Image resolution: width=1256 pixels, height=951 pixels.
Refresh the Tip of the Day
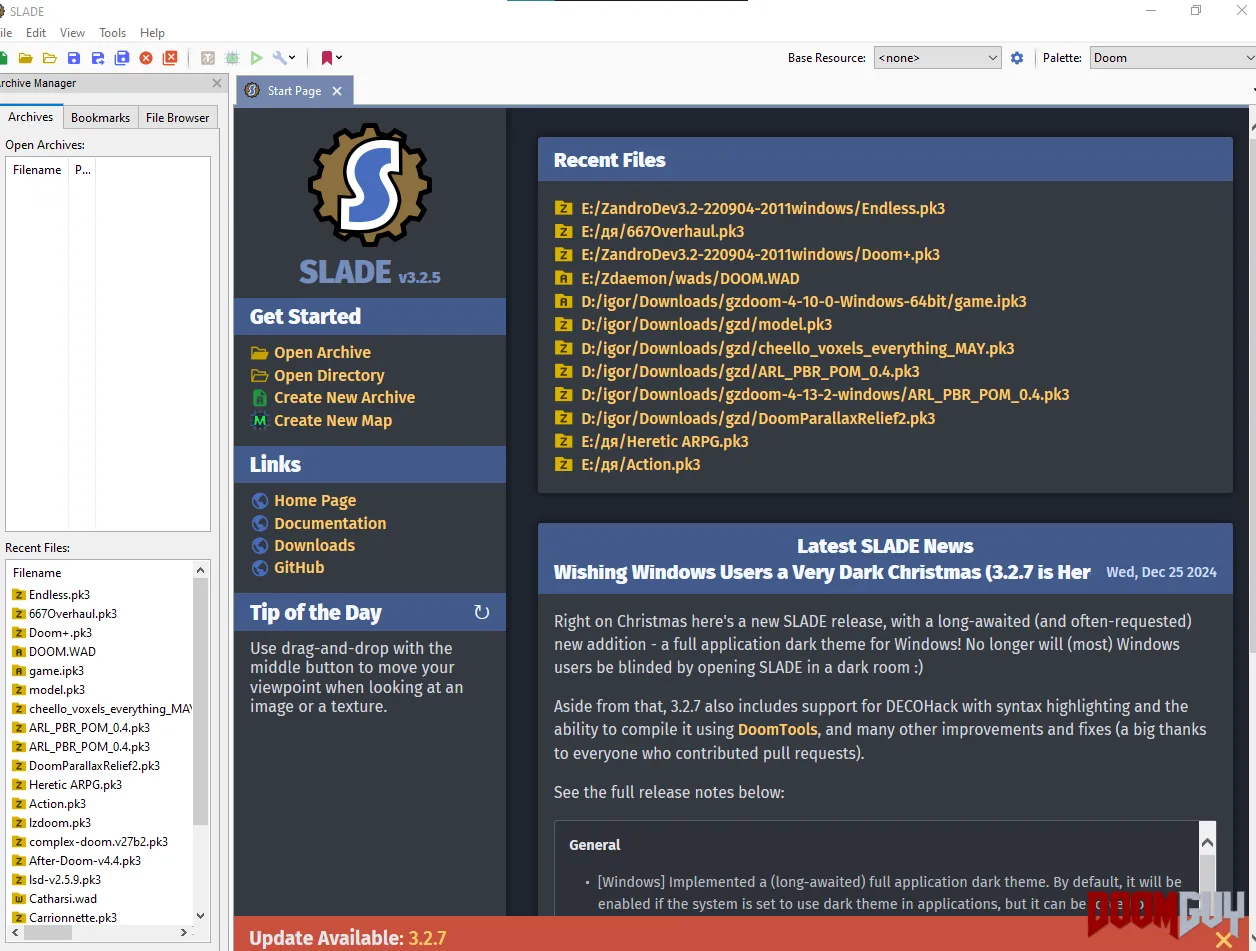coord(481,612)
